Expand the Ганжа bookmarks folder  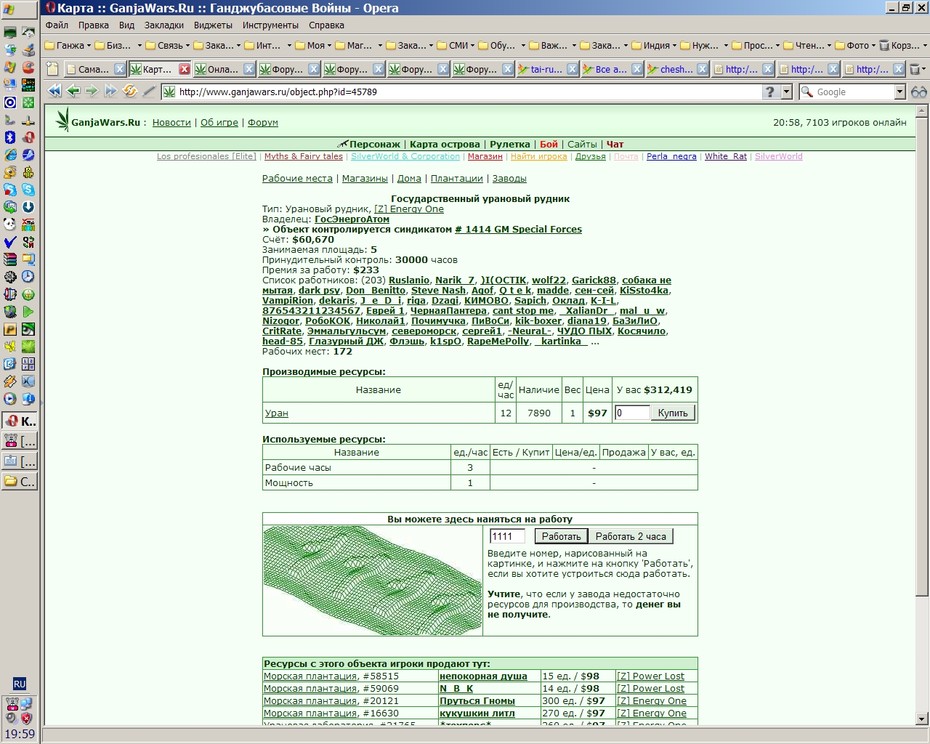[x=67, y=45]
